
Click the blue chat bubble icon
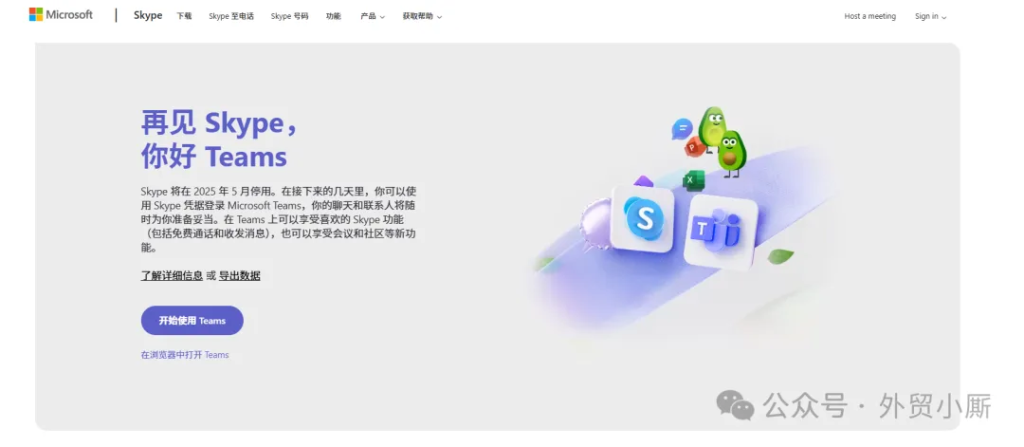[x=682, y=129]
